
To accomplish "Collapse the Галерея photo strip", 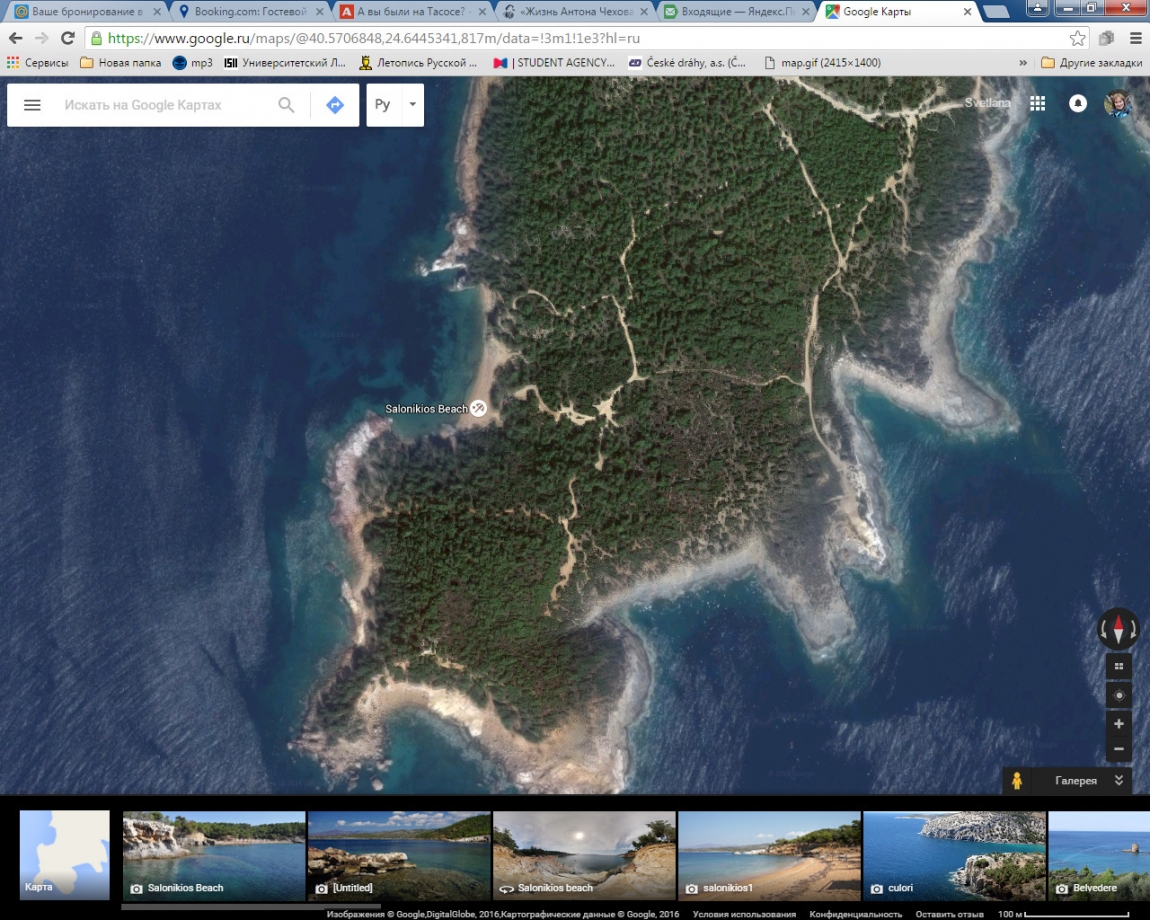I will (x=1118, y=781).
